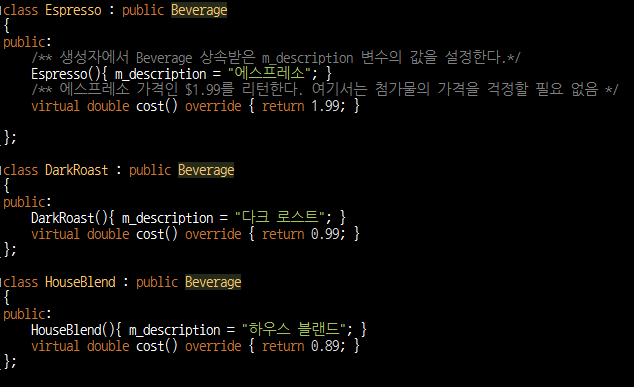Click the highlighted Beverage in DarkRoast declaration
Viewport: 634px width, 387px height.
206,170
